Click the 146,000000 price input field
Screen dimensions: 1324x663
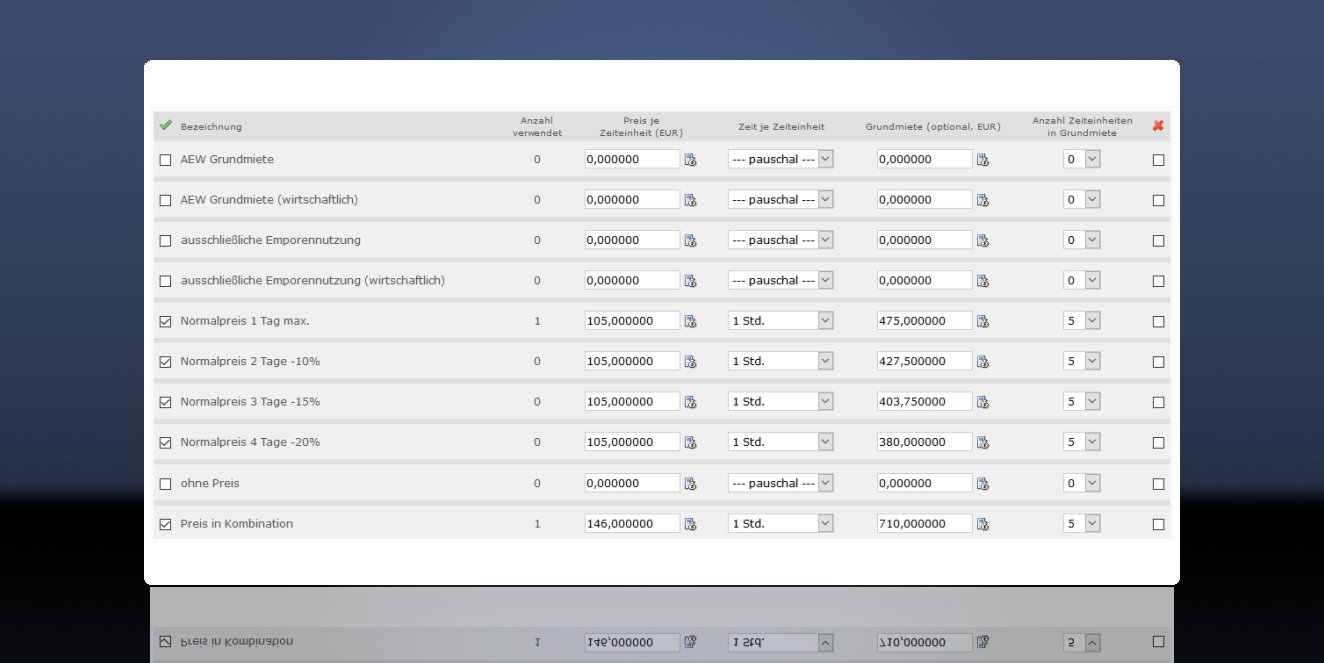632,524
